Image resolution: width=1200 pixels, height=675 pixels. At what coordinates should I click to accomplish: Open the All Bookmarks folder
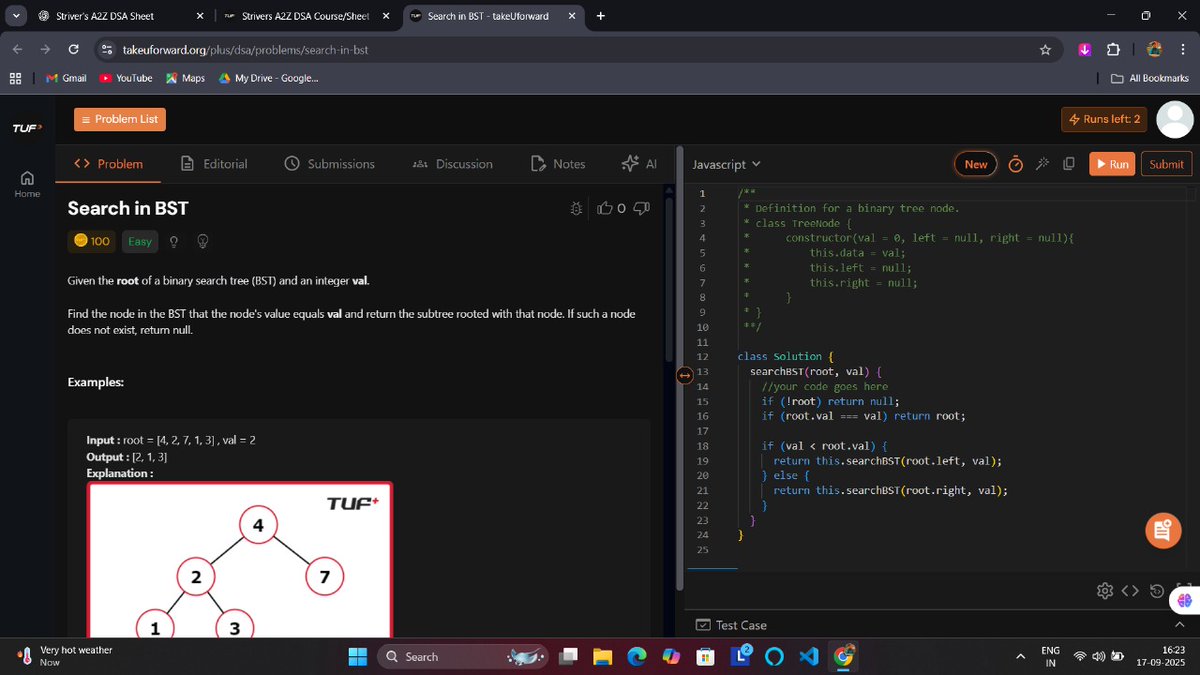click(1150, 78)
